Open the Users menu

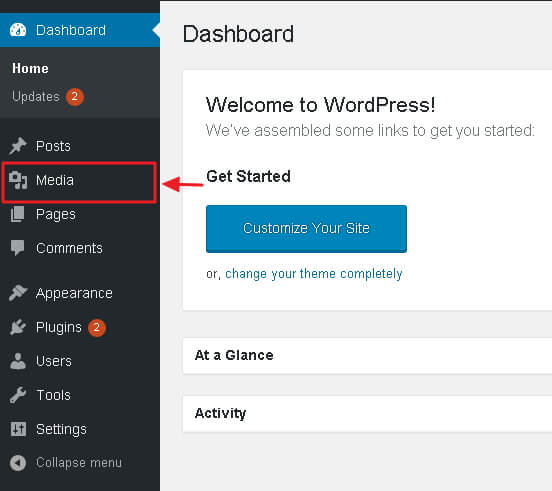pos(80,361)
